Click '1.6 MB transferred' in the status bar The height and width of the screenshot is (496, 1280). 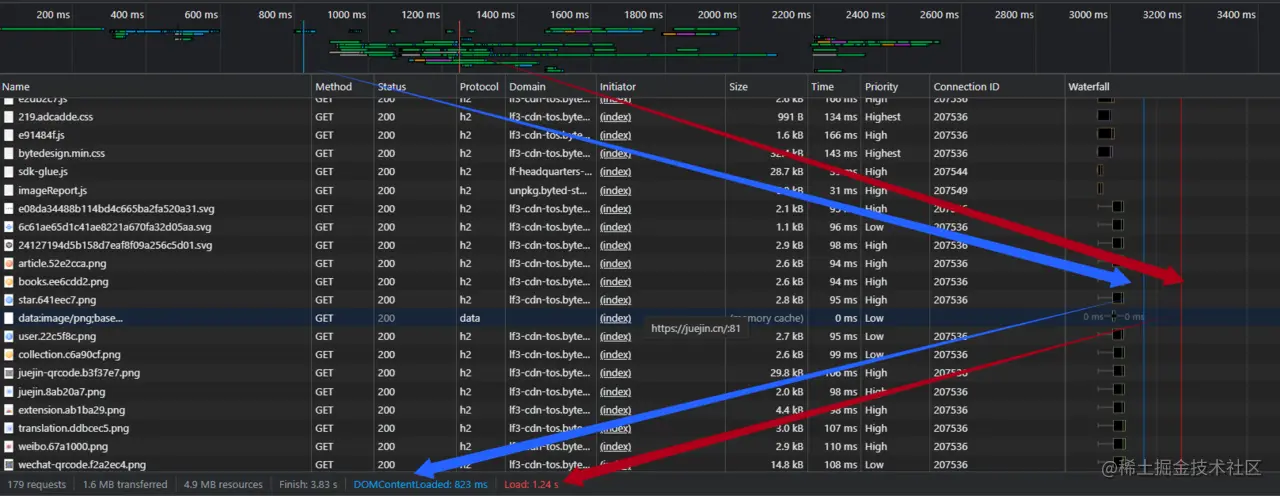click(125, 485)
